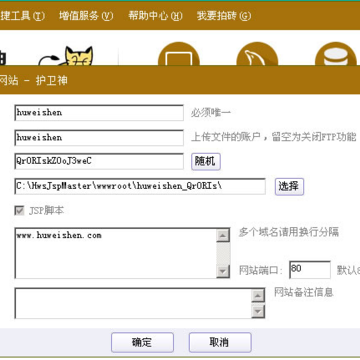Open the 捷工具(T) menu
Image resolution: width=360 pixels, height=360 pixels.
[22, 16]
